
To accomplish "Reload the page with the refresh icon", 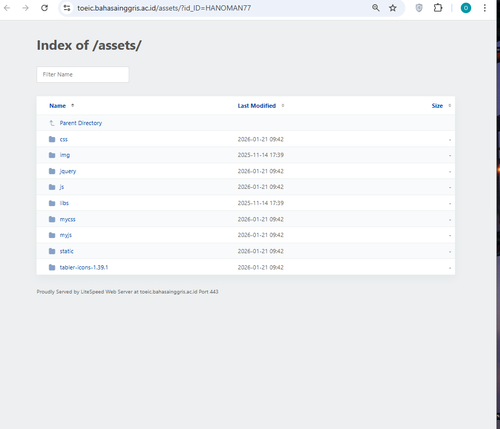I will (x=44, y=8).
